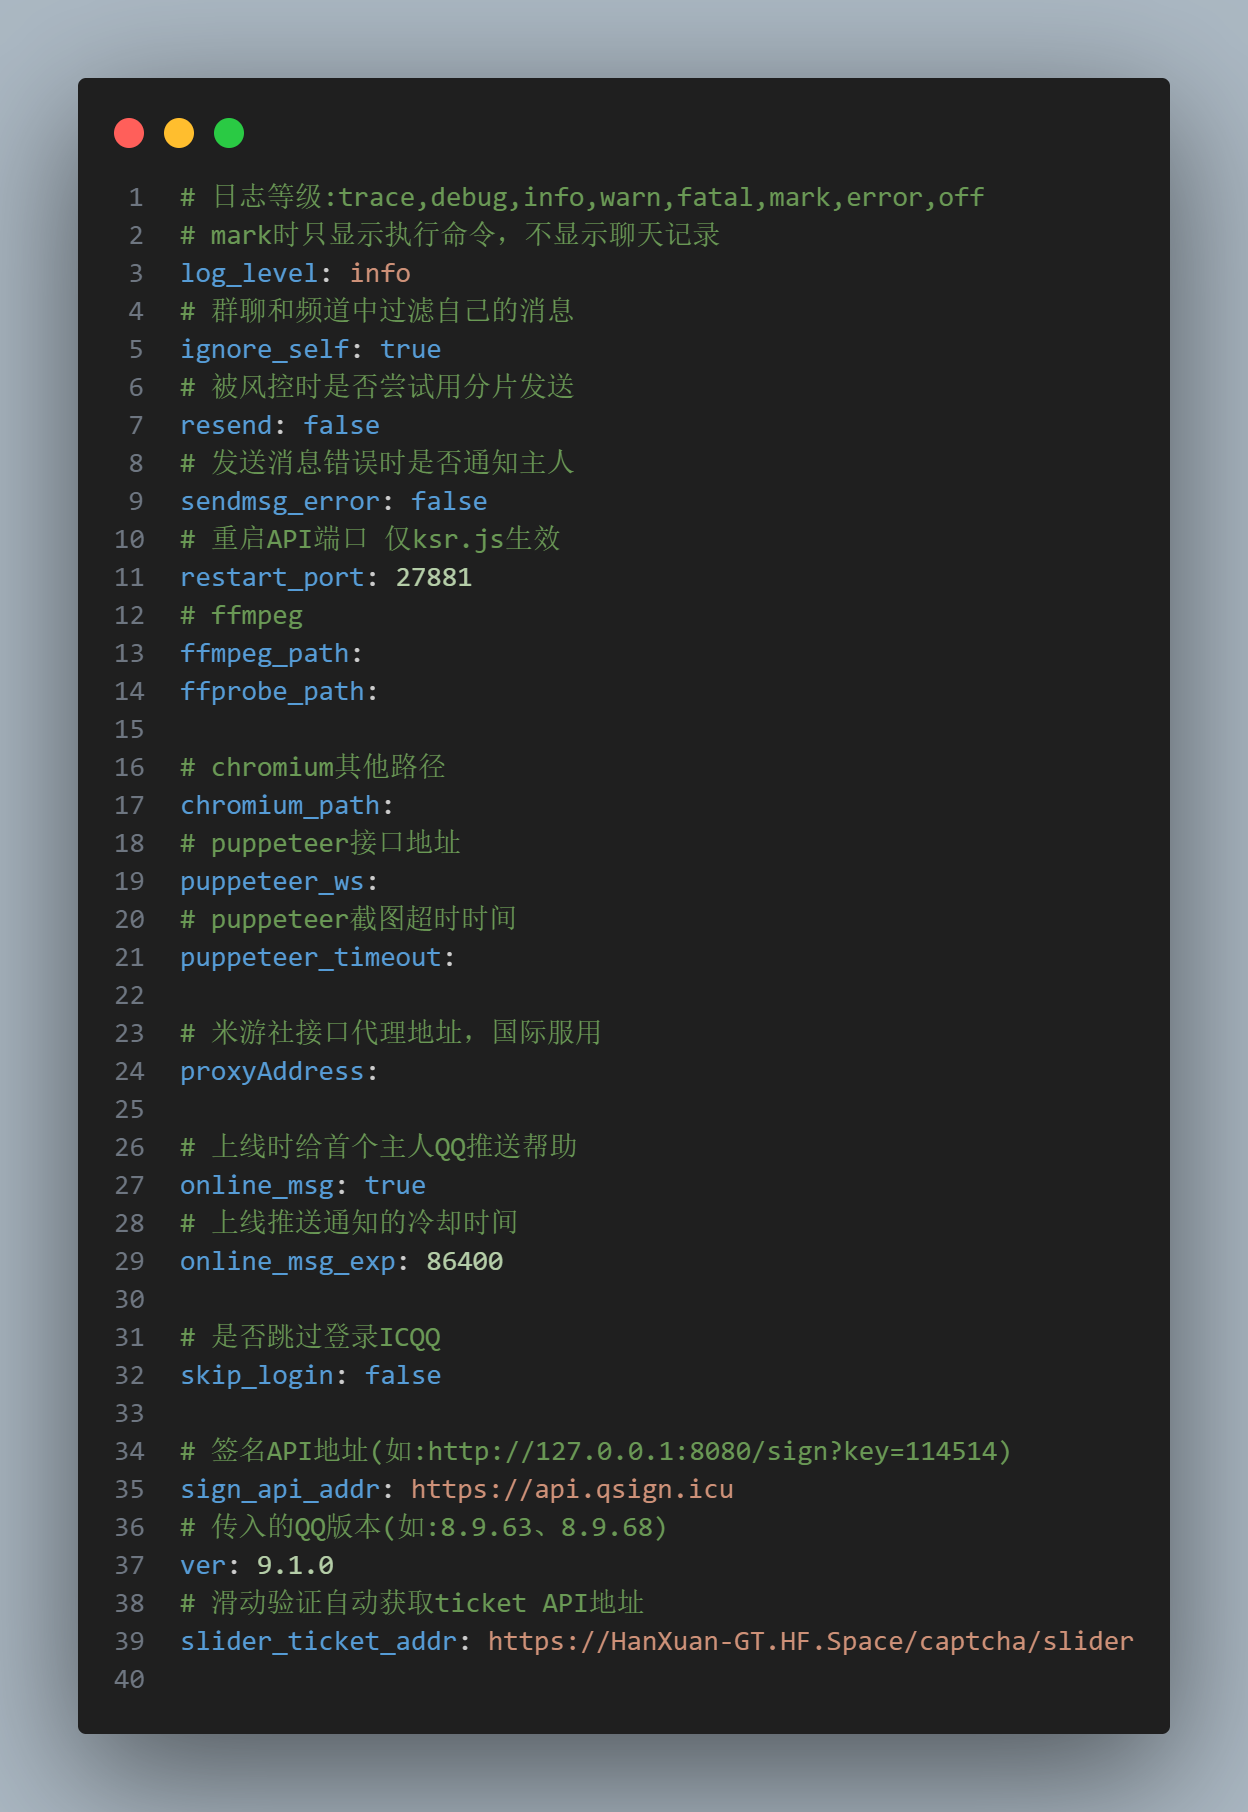This screenshot has width=1248, height=1812.
Task: Click the restart_port number 27881
Action: [433, 577]
